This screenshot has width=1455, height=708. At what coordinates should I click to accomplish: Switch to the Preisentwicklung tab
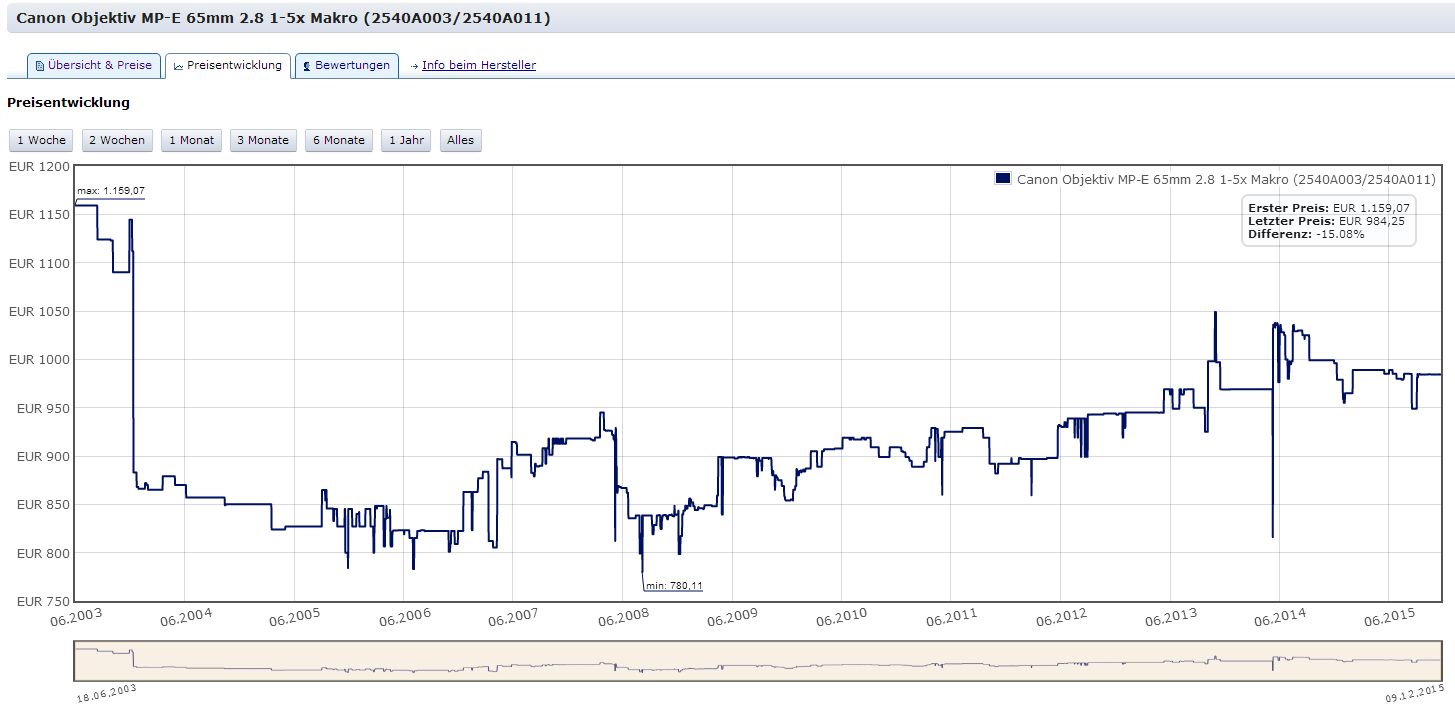point(228,66)
